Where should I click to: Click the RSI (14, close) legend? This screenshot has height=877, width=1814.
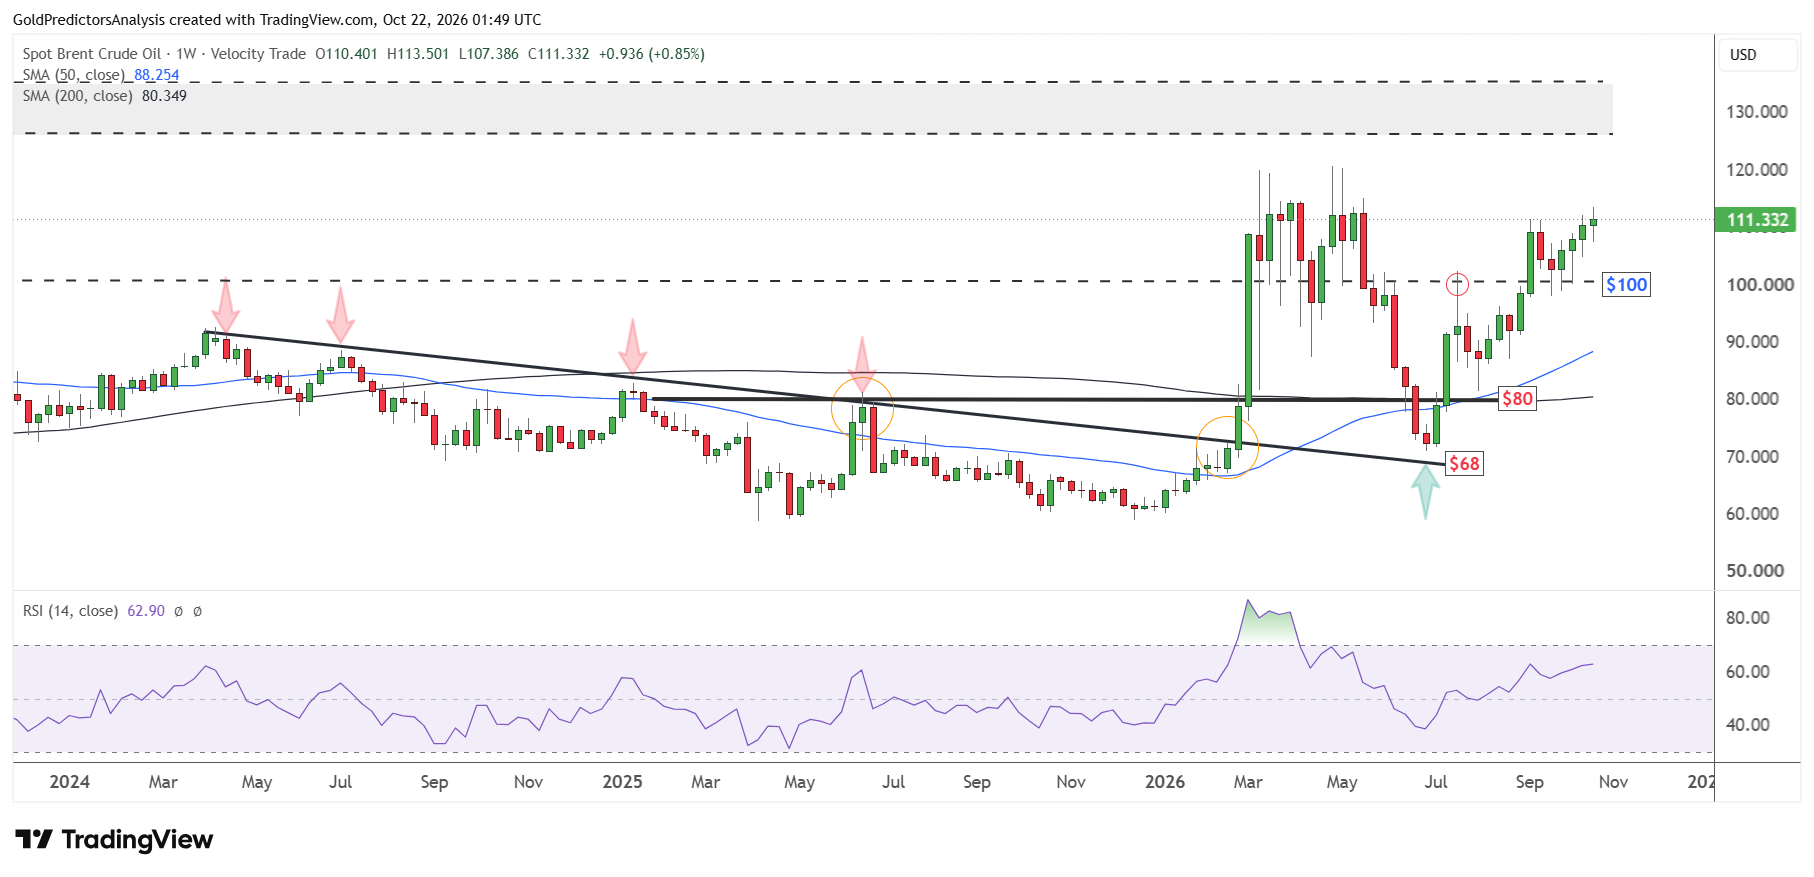coord(70,611)
